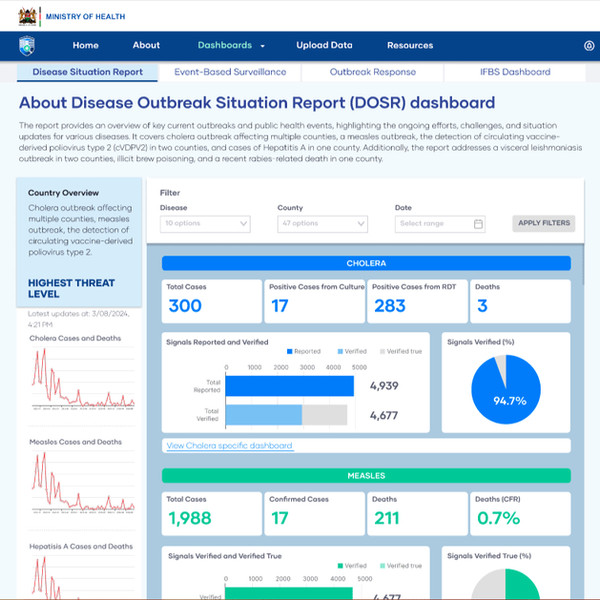Click the Measles Total Cases value 1,988

[x=190, y=518]
